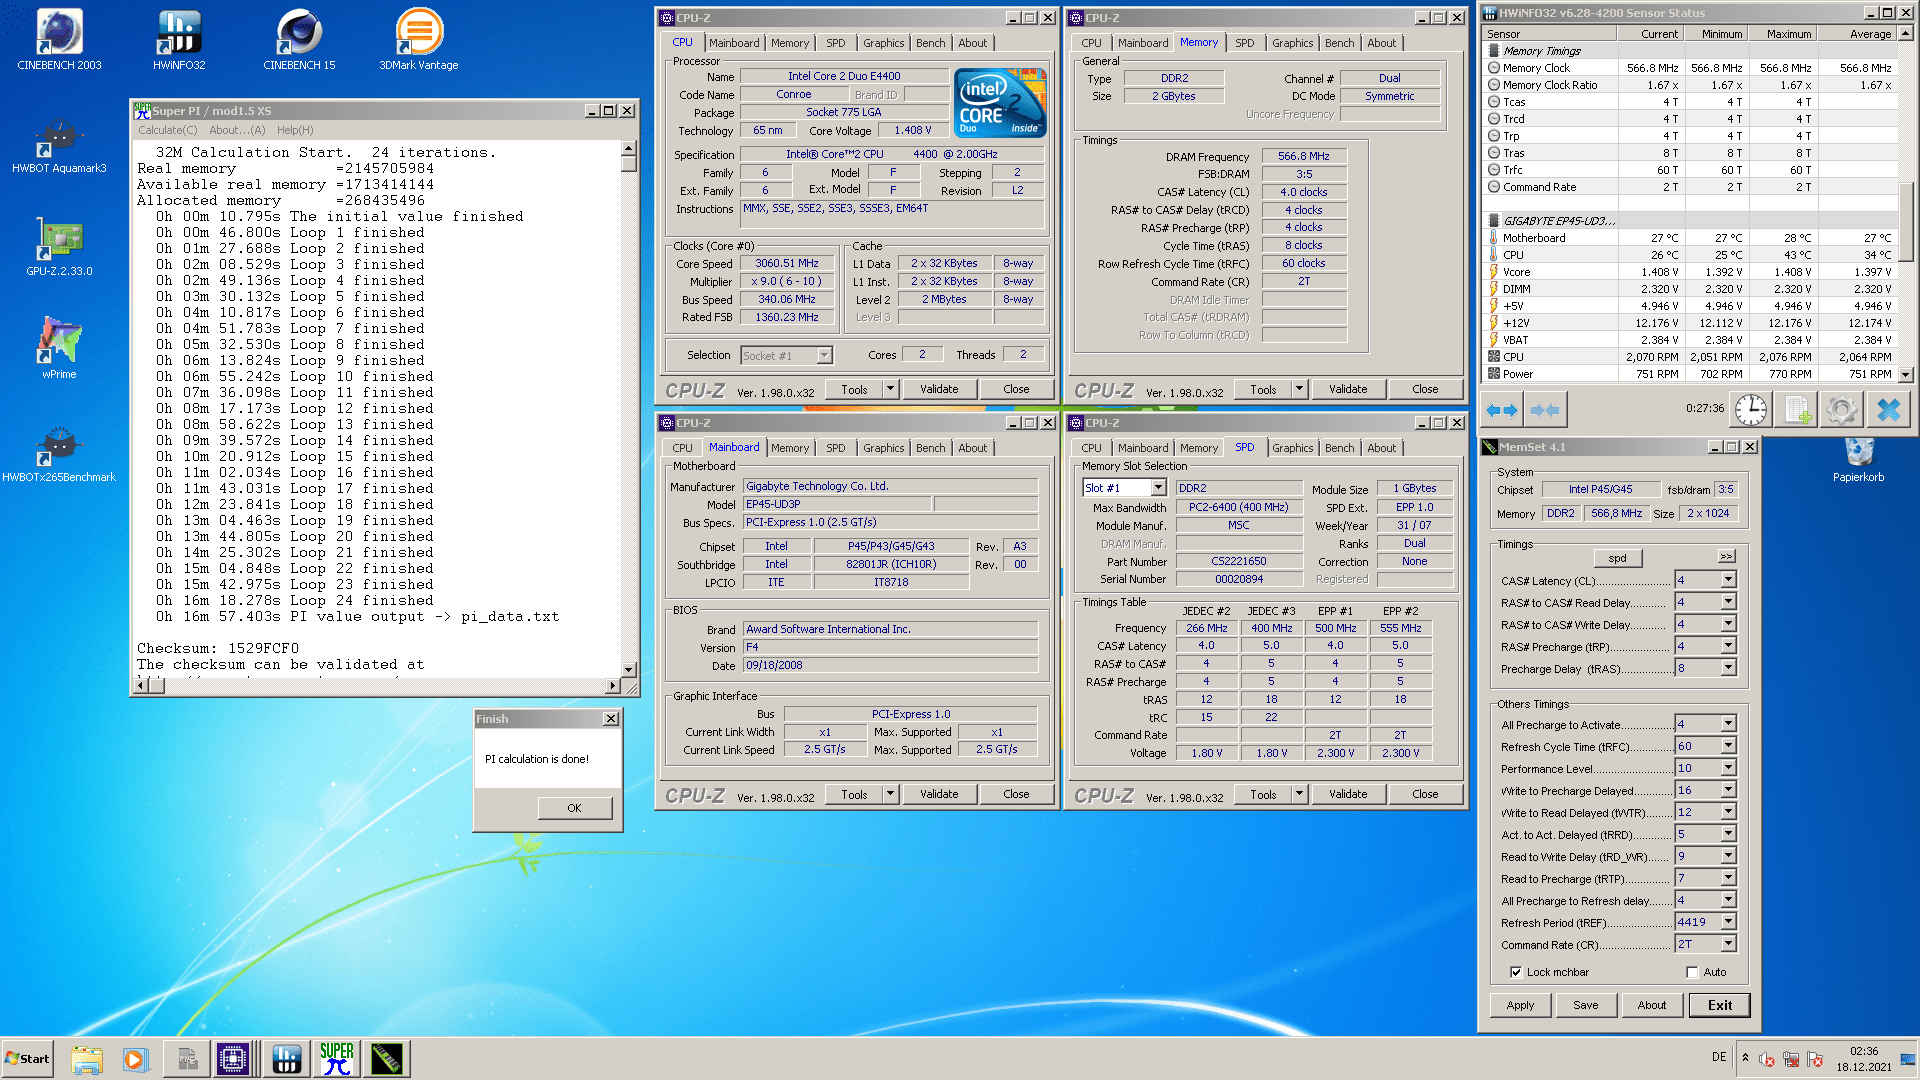The width and height of the screenshot is (1920, 1080).
Task: Click the spd button in MemSet
Action: pyautogui.click(x=1617, y=558)
